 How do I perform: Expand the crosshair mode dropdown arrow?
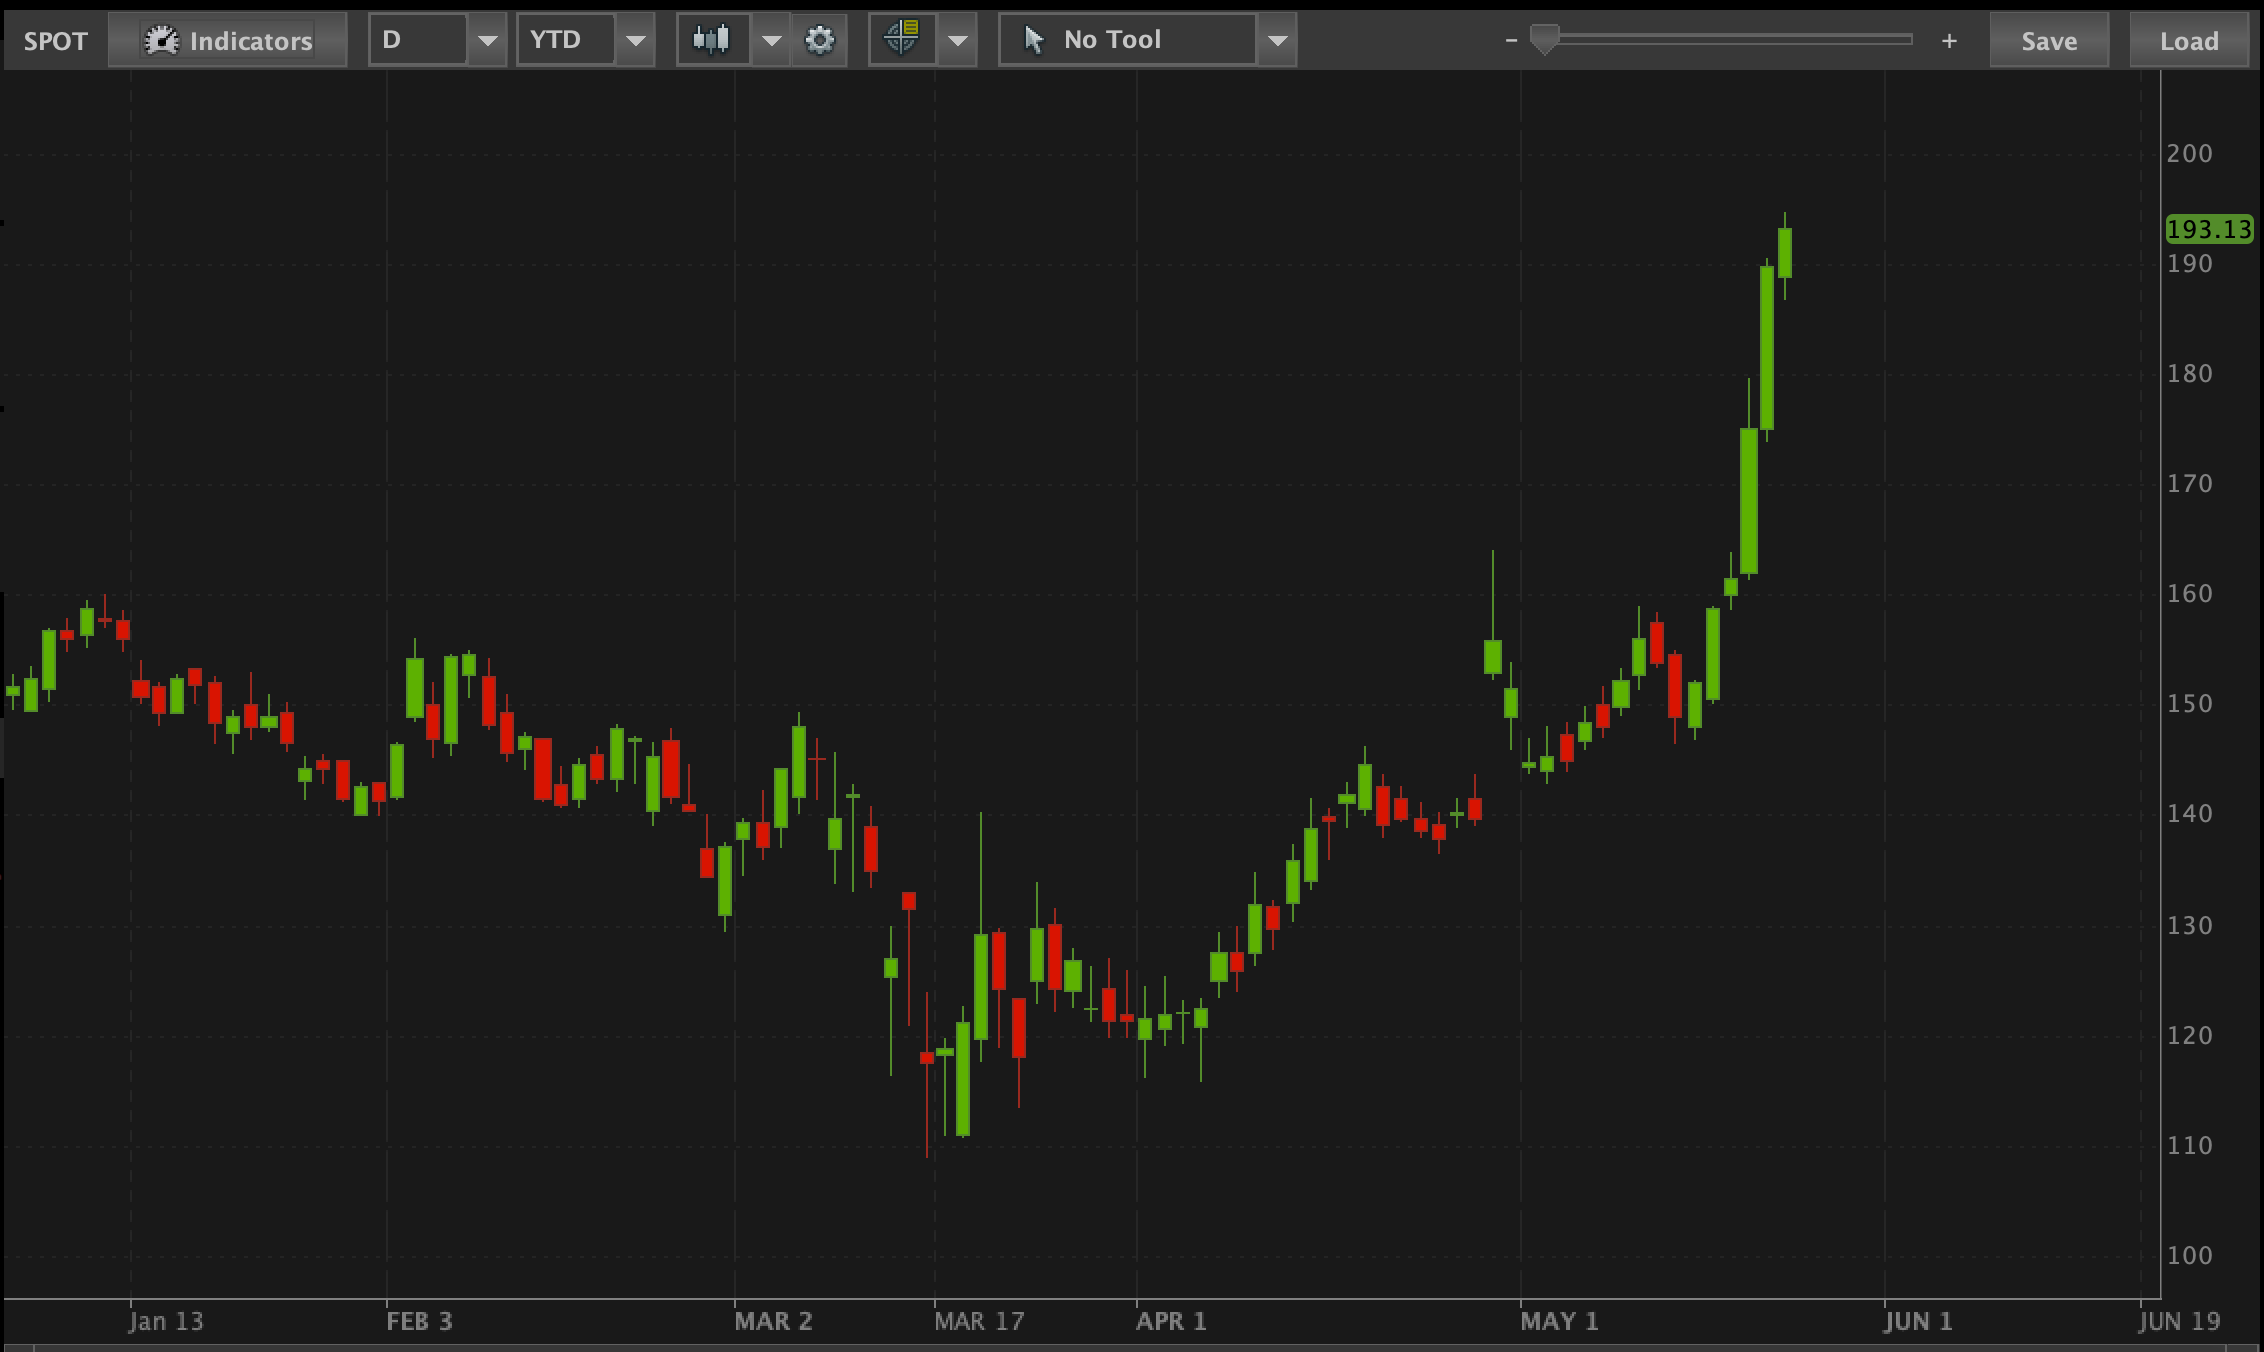[x=957, y=40]
